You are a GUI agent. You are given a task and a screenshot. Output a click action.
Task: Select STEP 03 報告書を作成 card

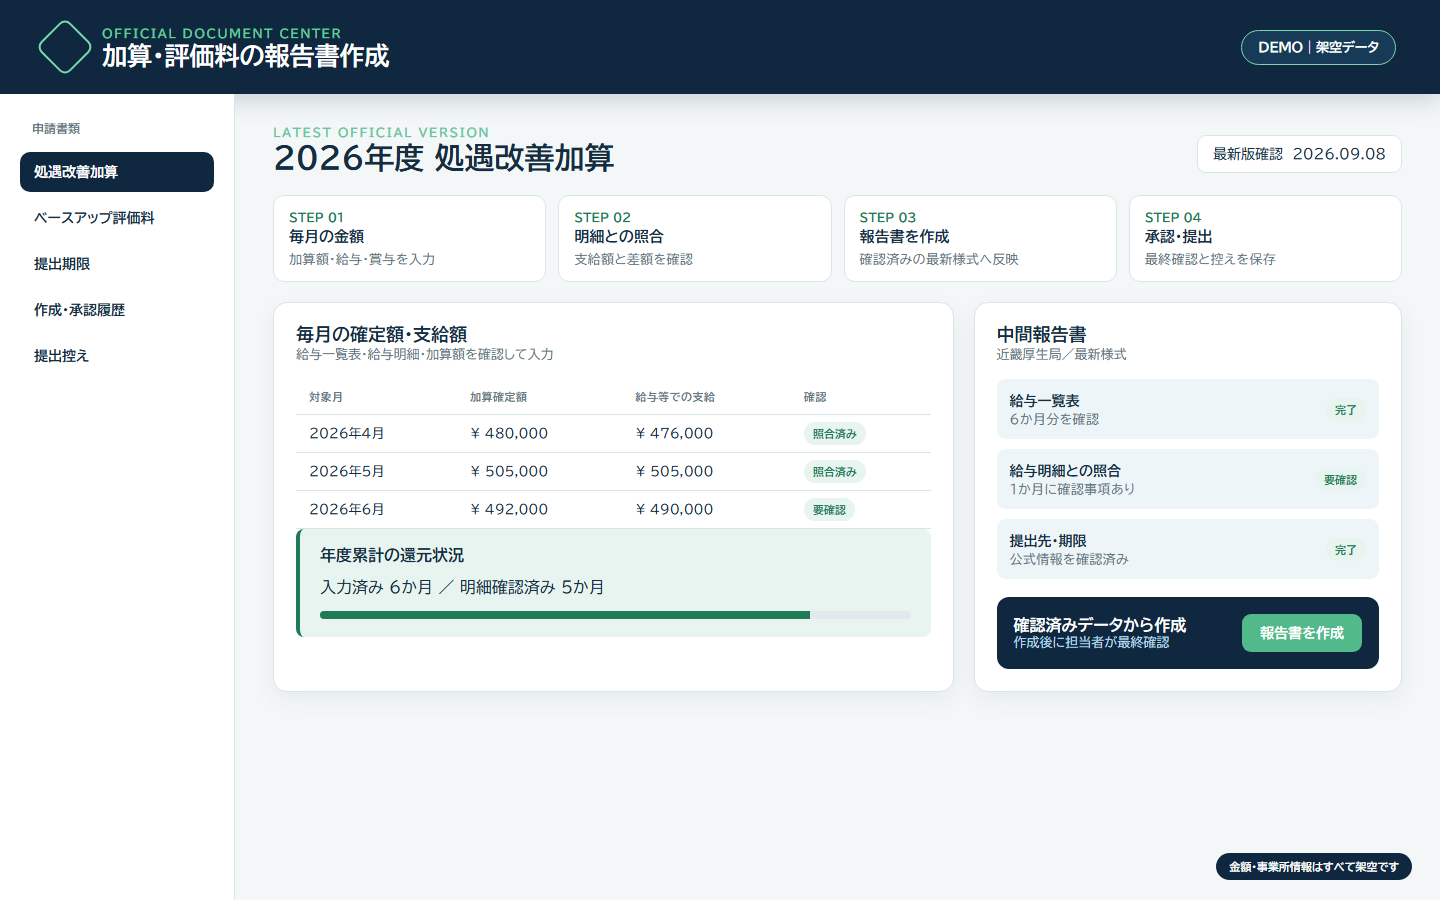pyautogui.click(x=980, y=238)
